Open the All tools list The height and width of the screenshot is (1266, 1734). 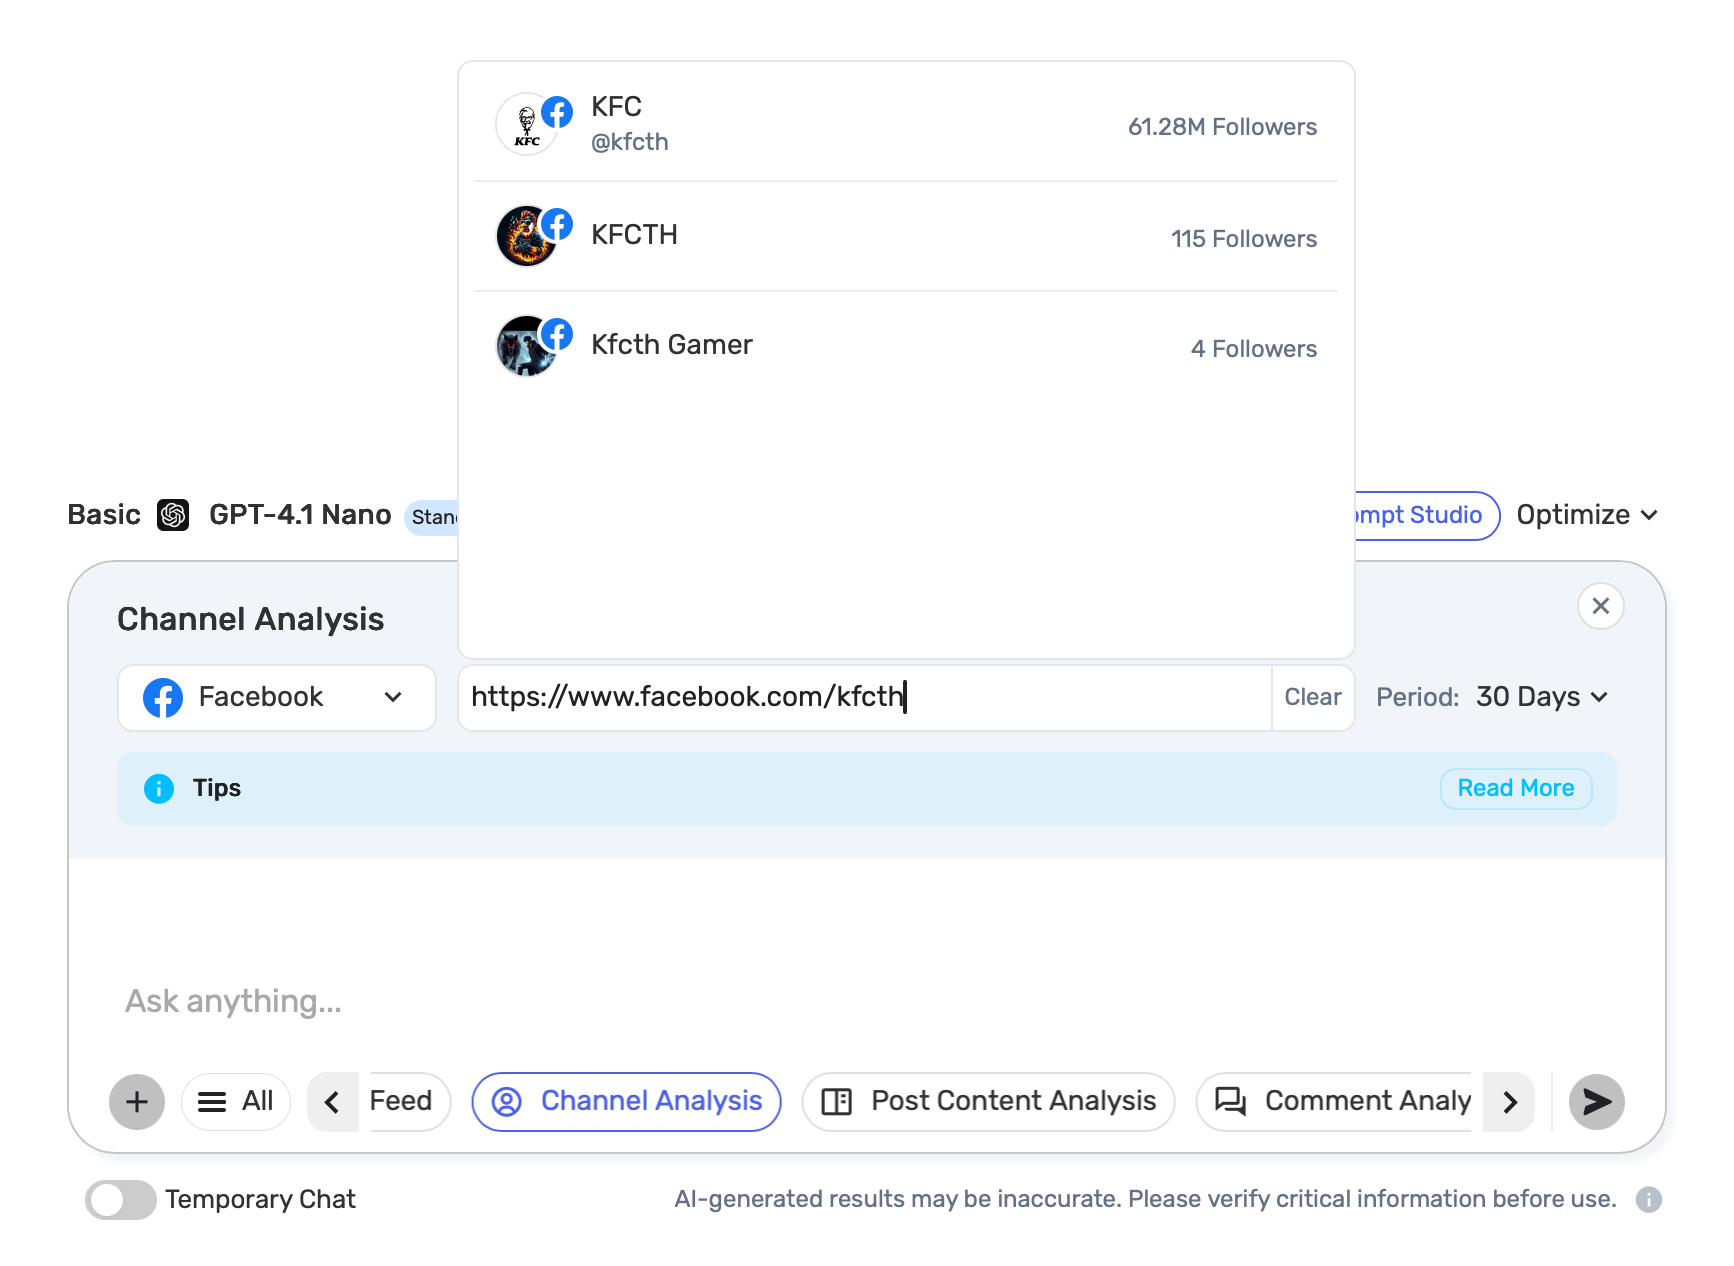pos(236,1102)
